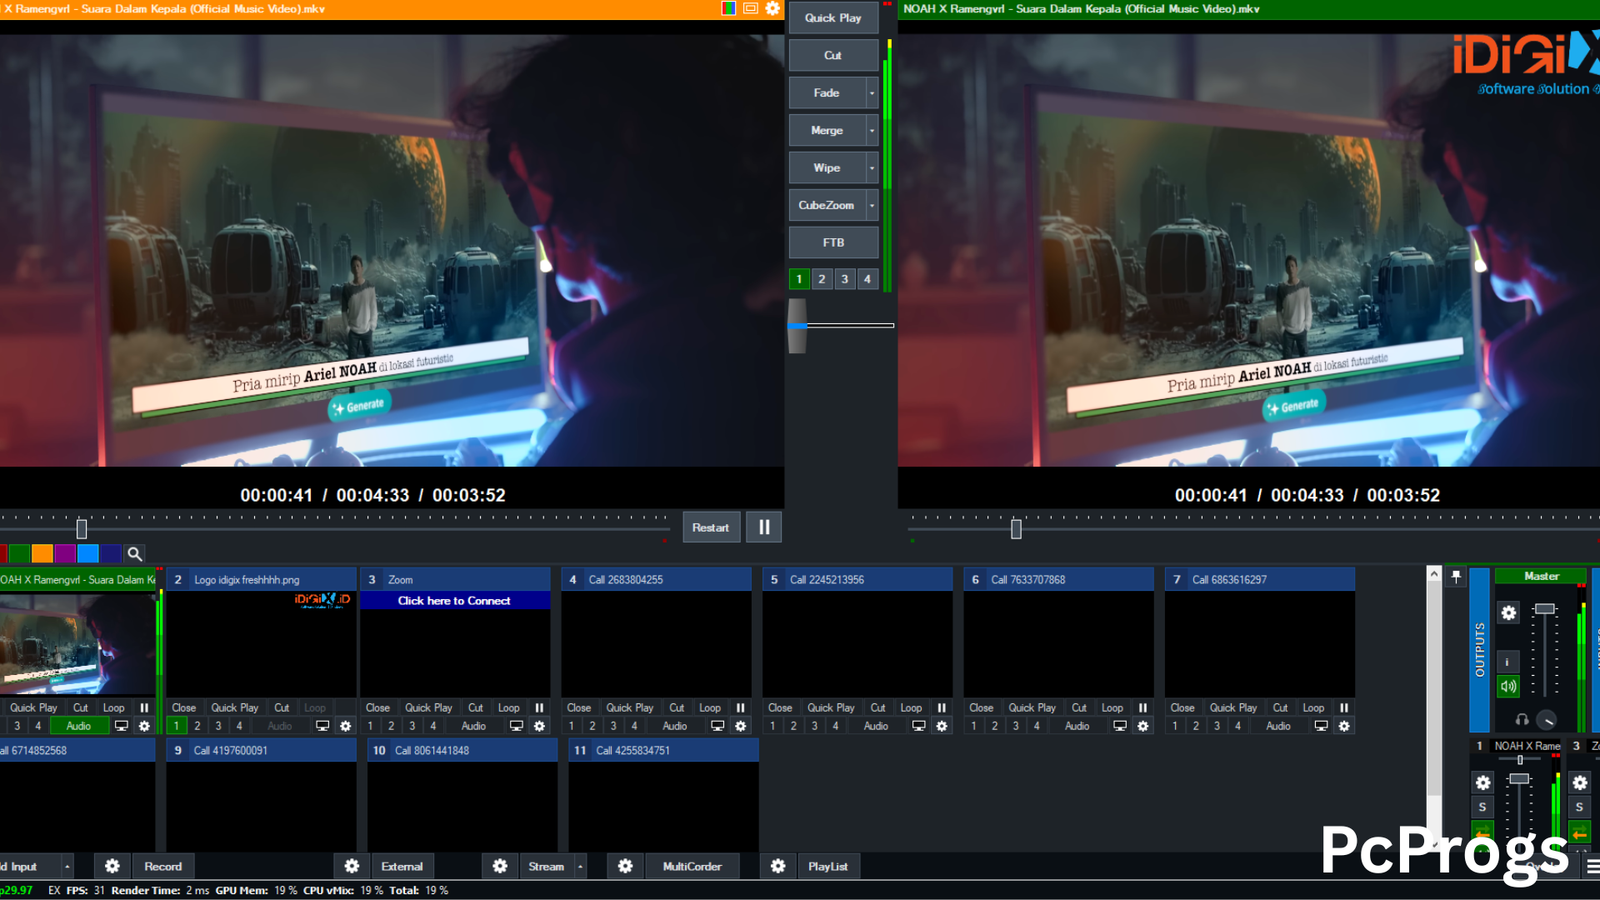Toggle Loop on NOAH X Ramengvrl input

[x=114, y=707]
